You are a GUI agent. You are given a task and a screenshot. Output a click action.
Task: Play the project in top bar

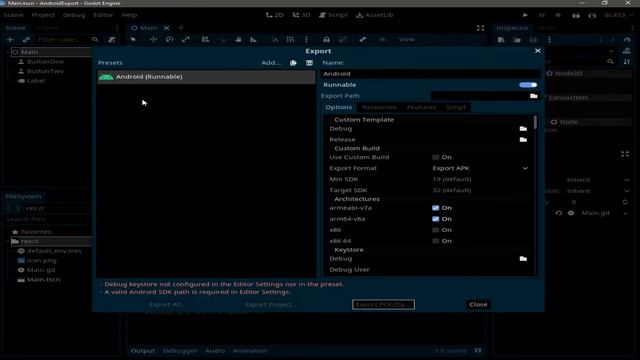[525, 15]
